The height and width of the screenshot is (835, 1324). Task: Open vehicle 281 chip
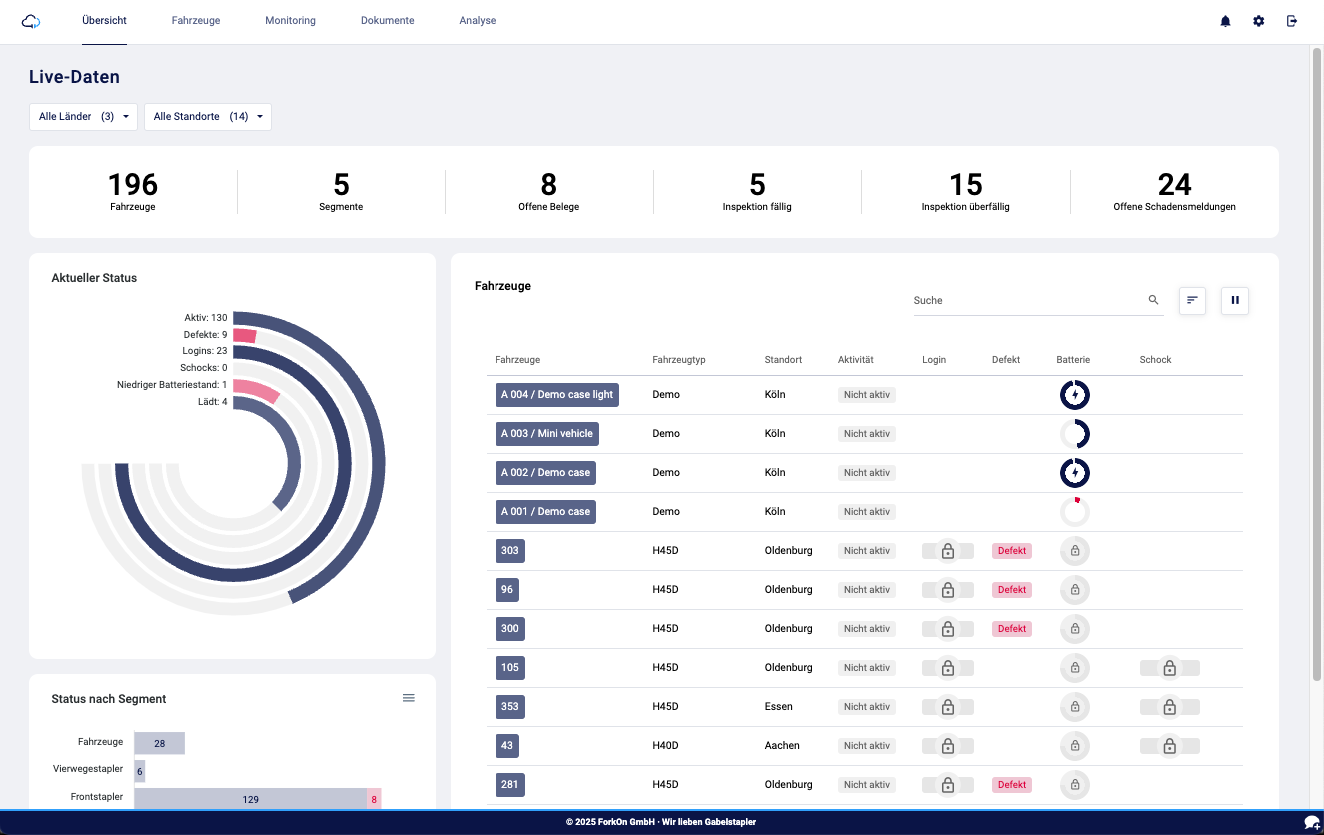[x=510, y=785]
